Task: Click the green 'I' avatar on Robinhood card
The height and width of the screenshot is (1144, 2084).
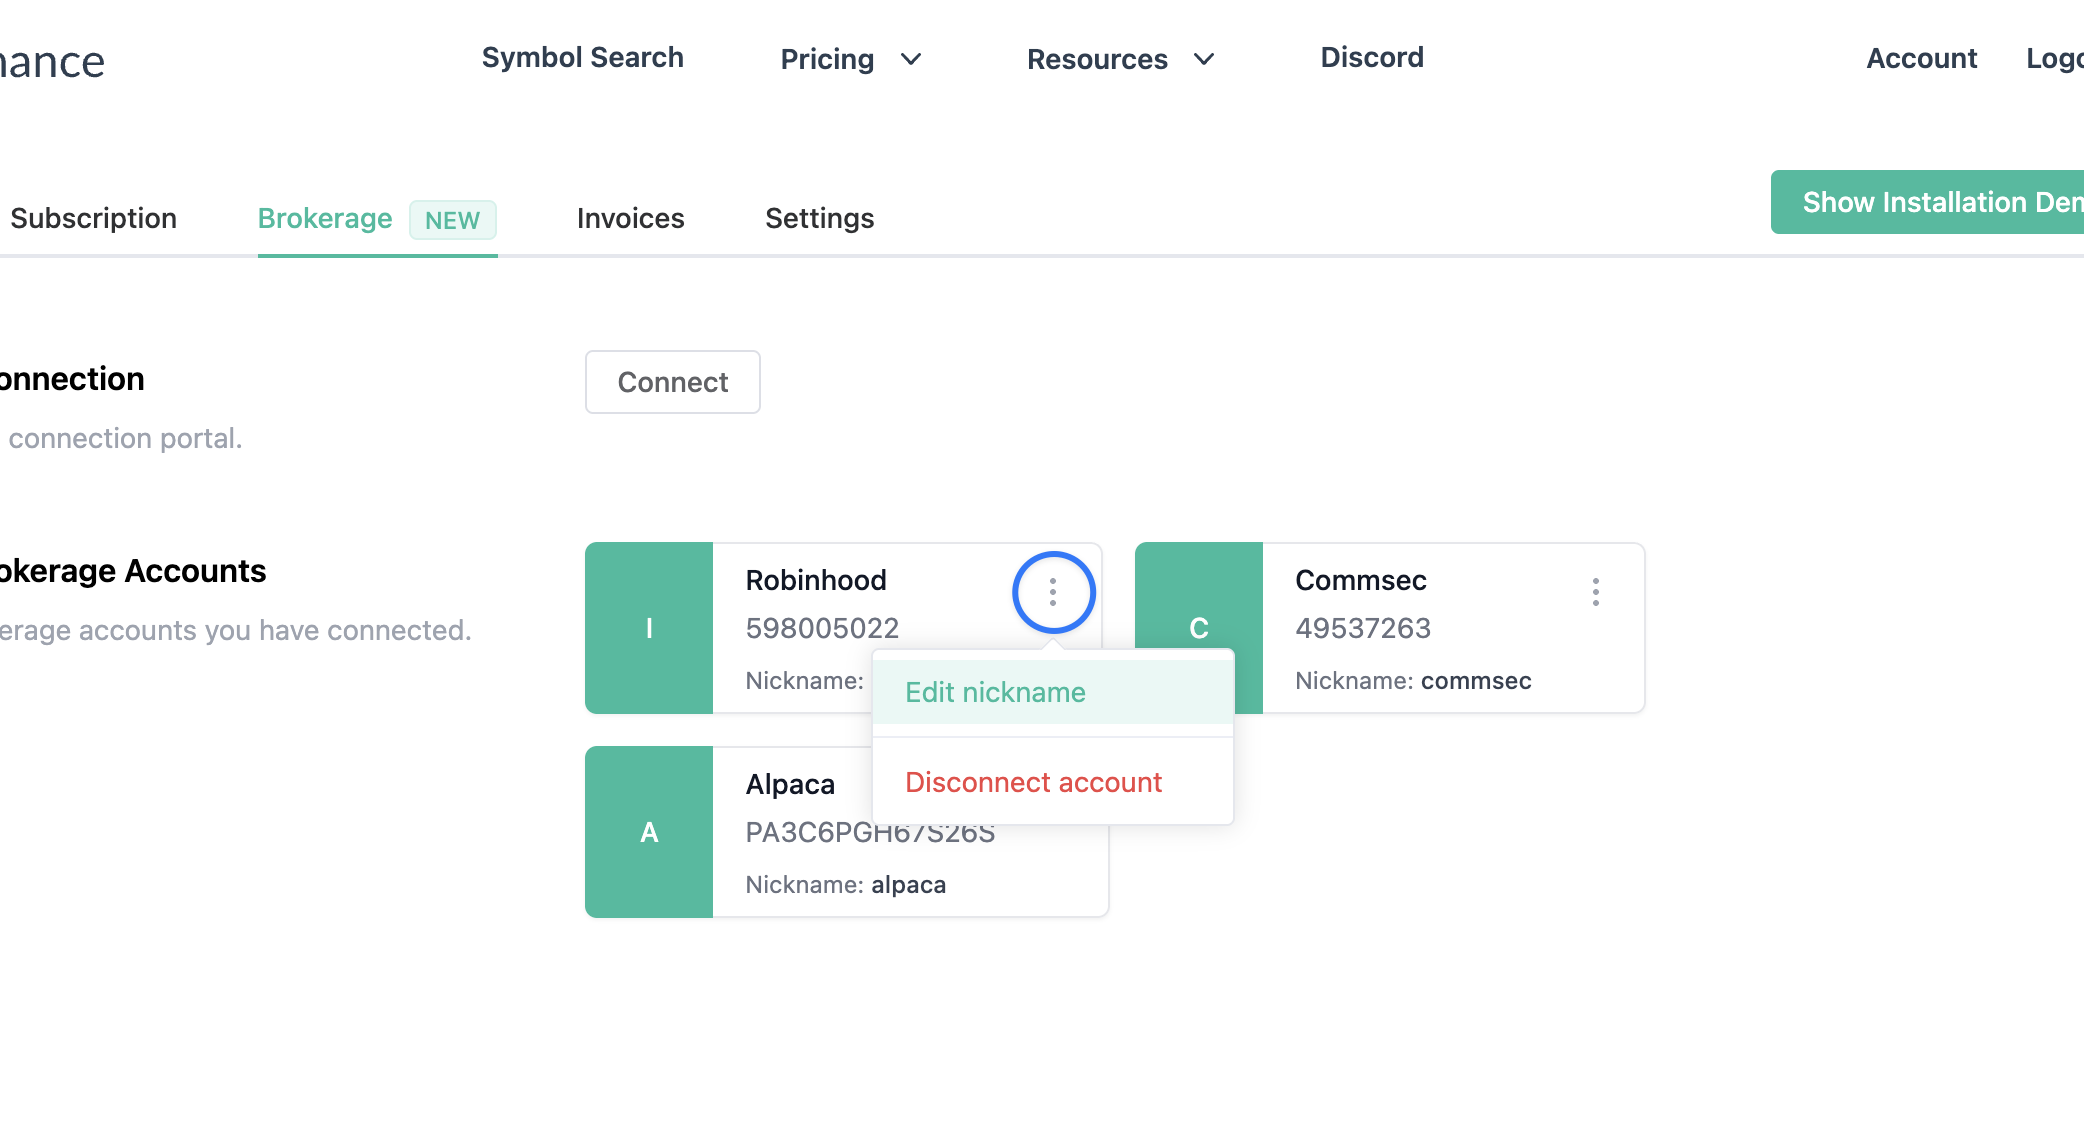Action: tap(649, 628)
